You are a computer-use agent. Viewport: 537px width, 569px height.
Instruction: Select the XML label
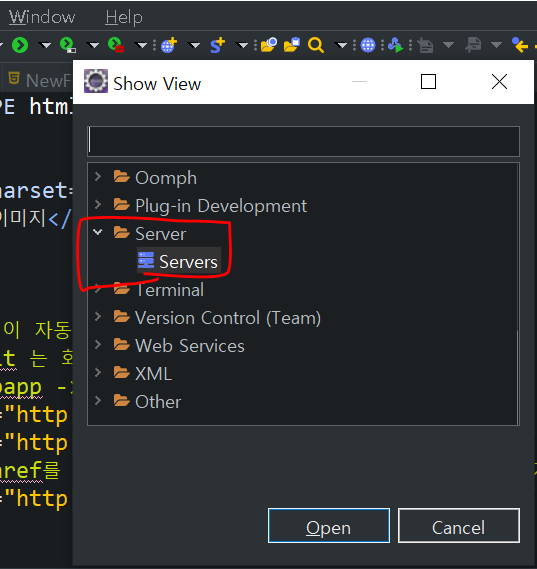point(153,374)
